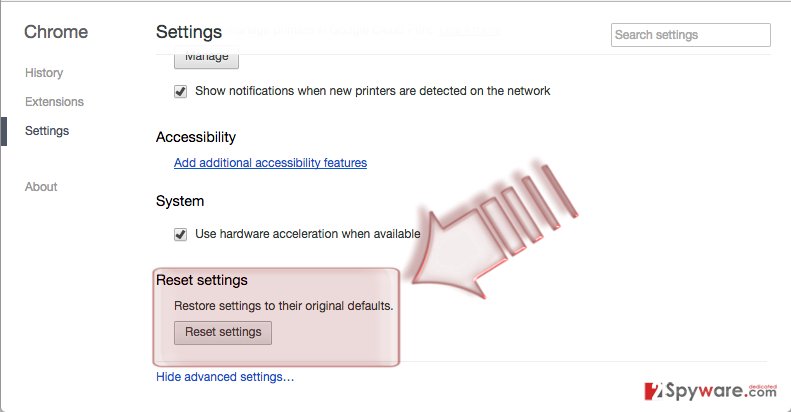Click the Reset settings section heading

tap(202, 280)
